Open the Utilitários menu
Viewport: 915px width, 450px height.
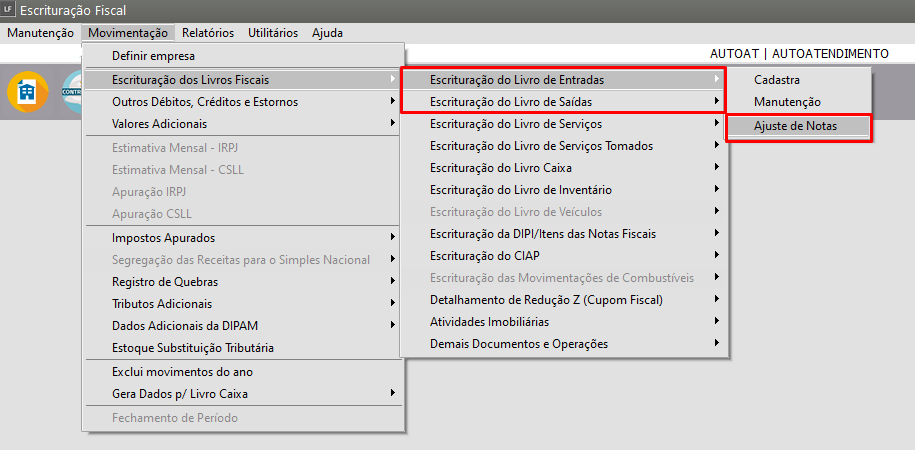272,32
